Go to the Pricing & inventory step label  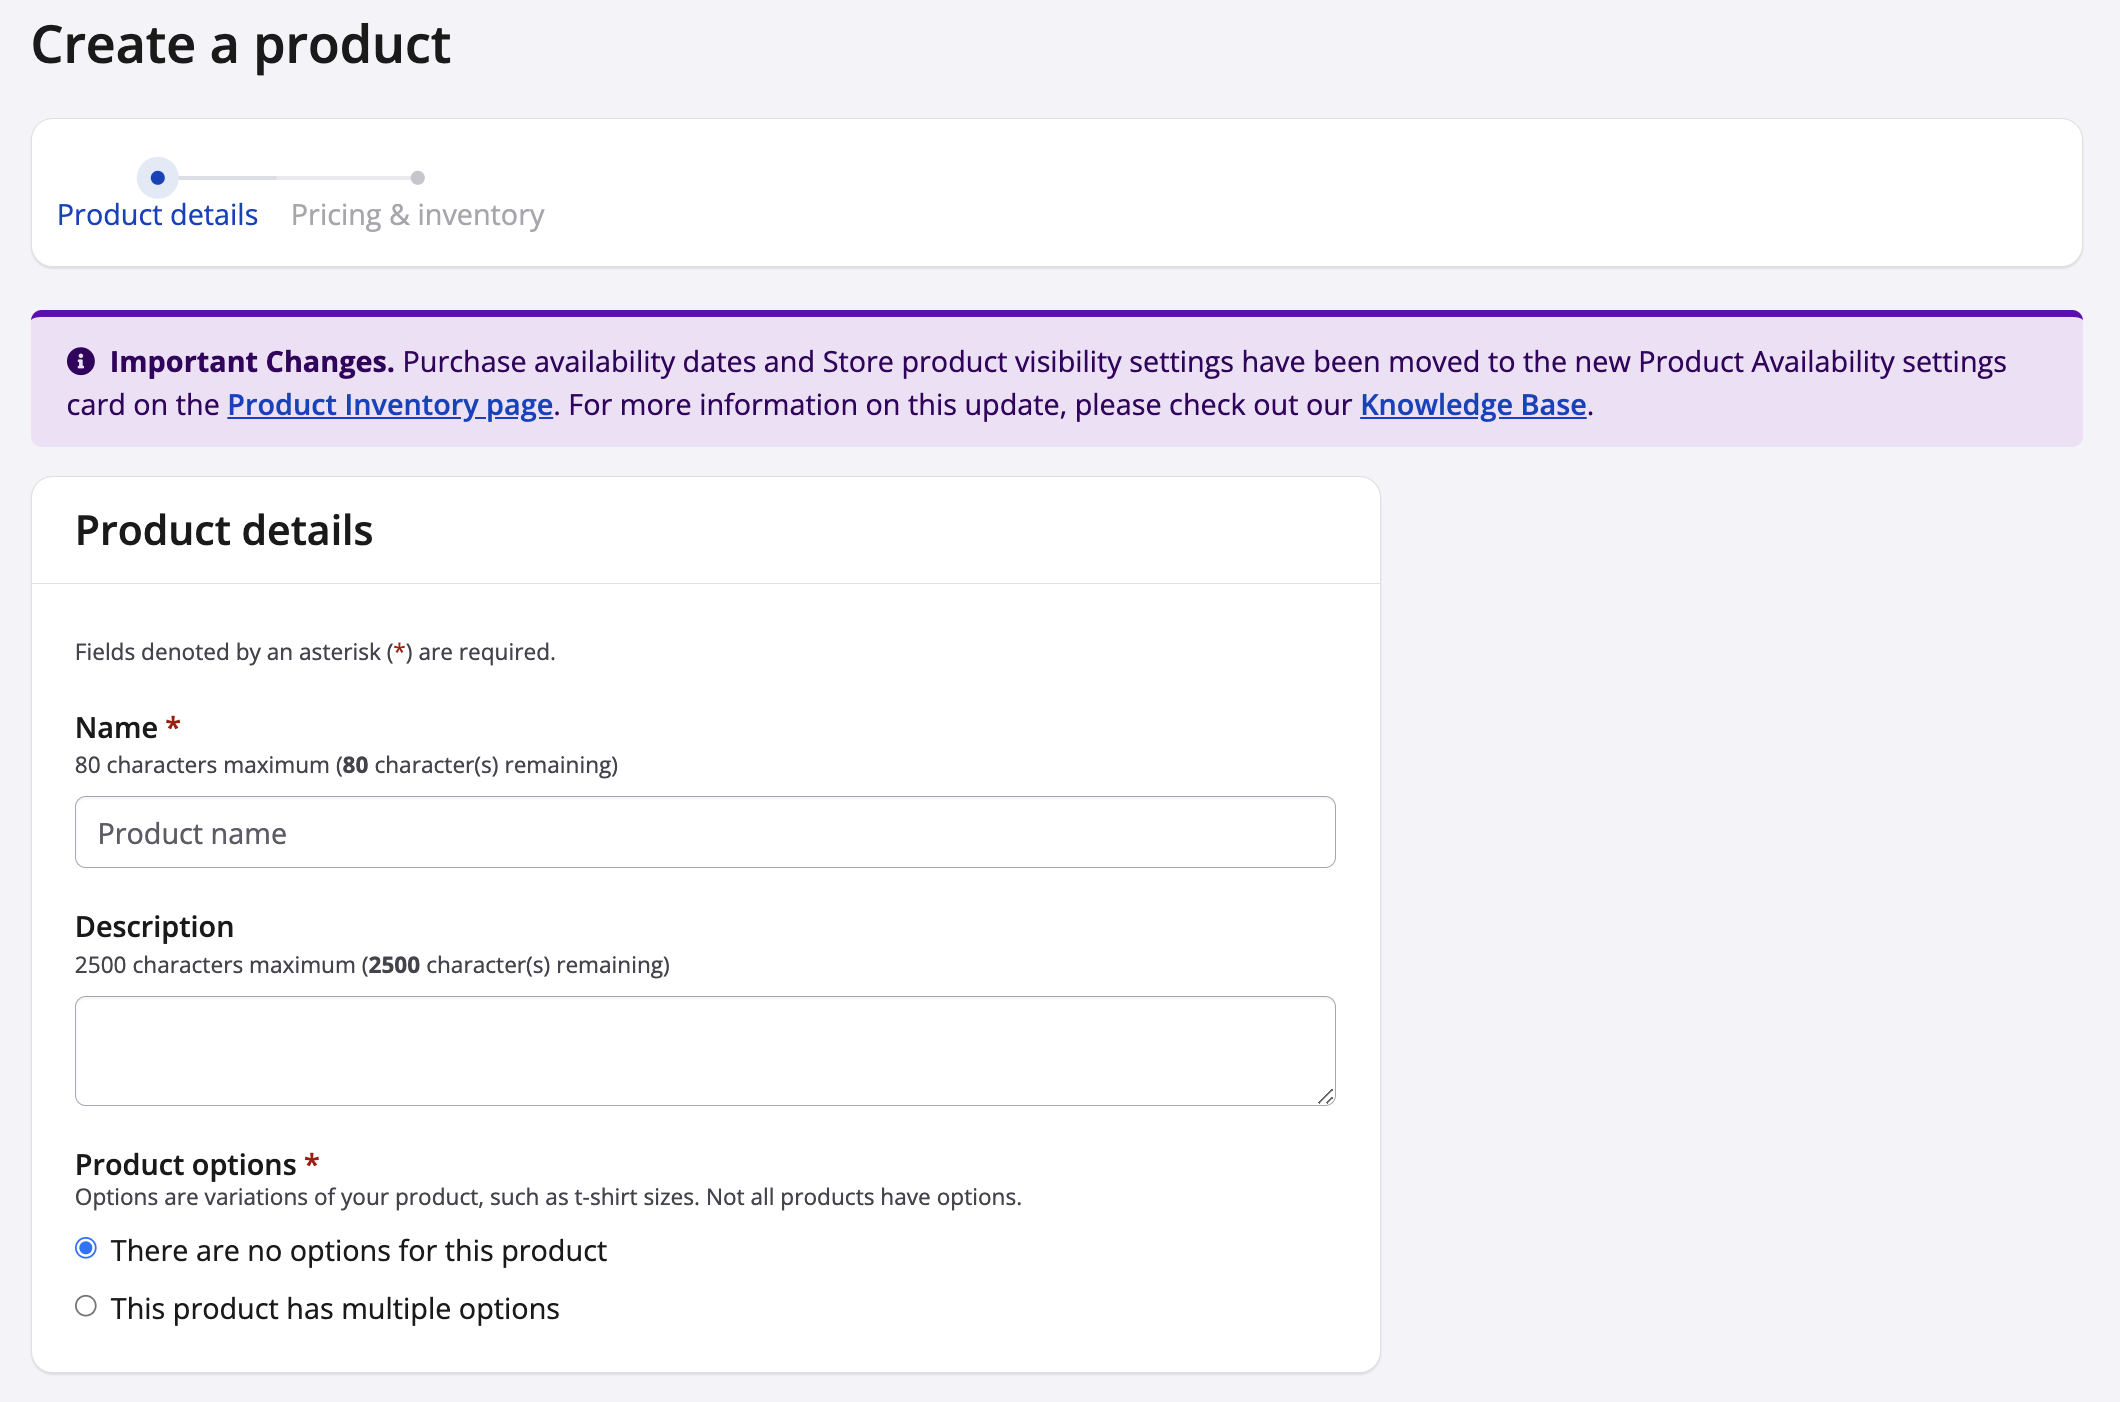point(417,215)
